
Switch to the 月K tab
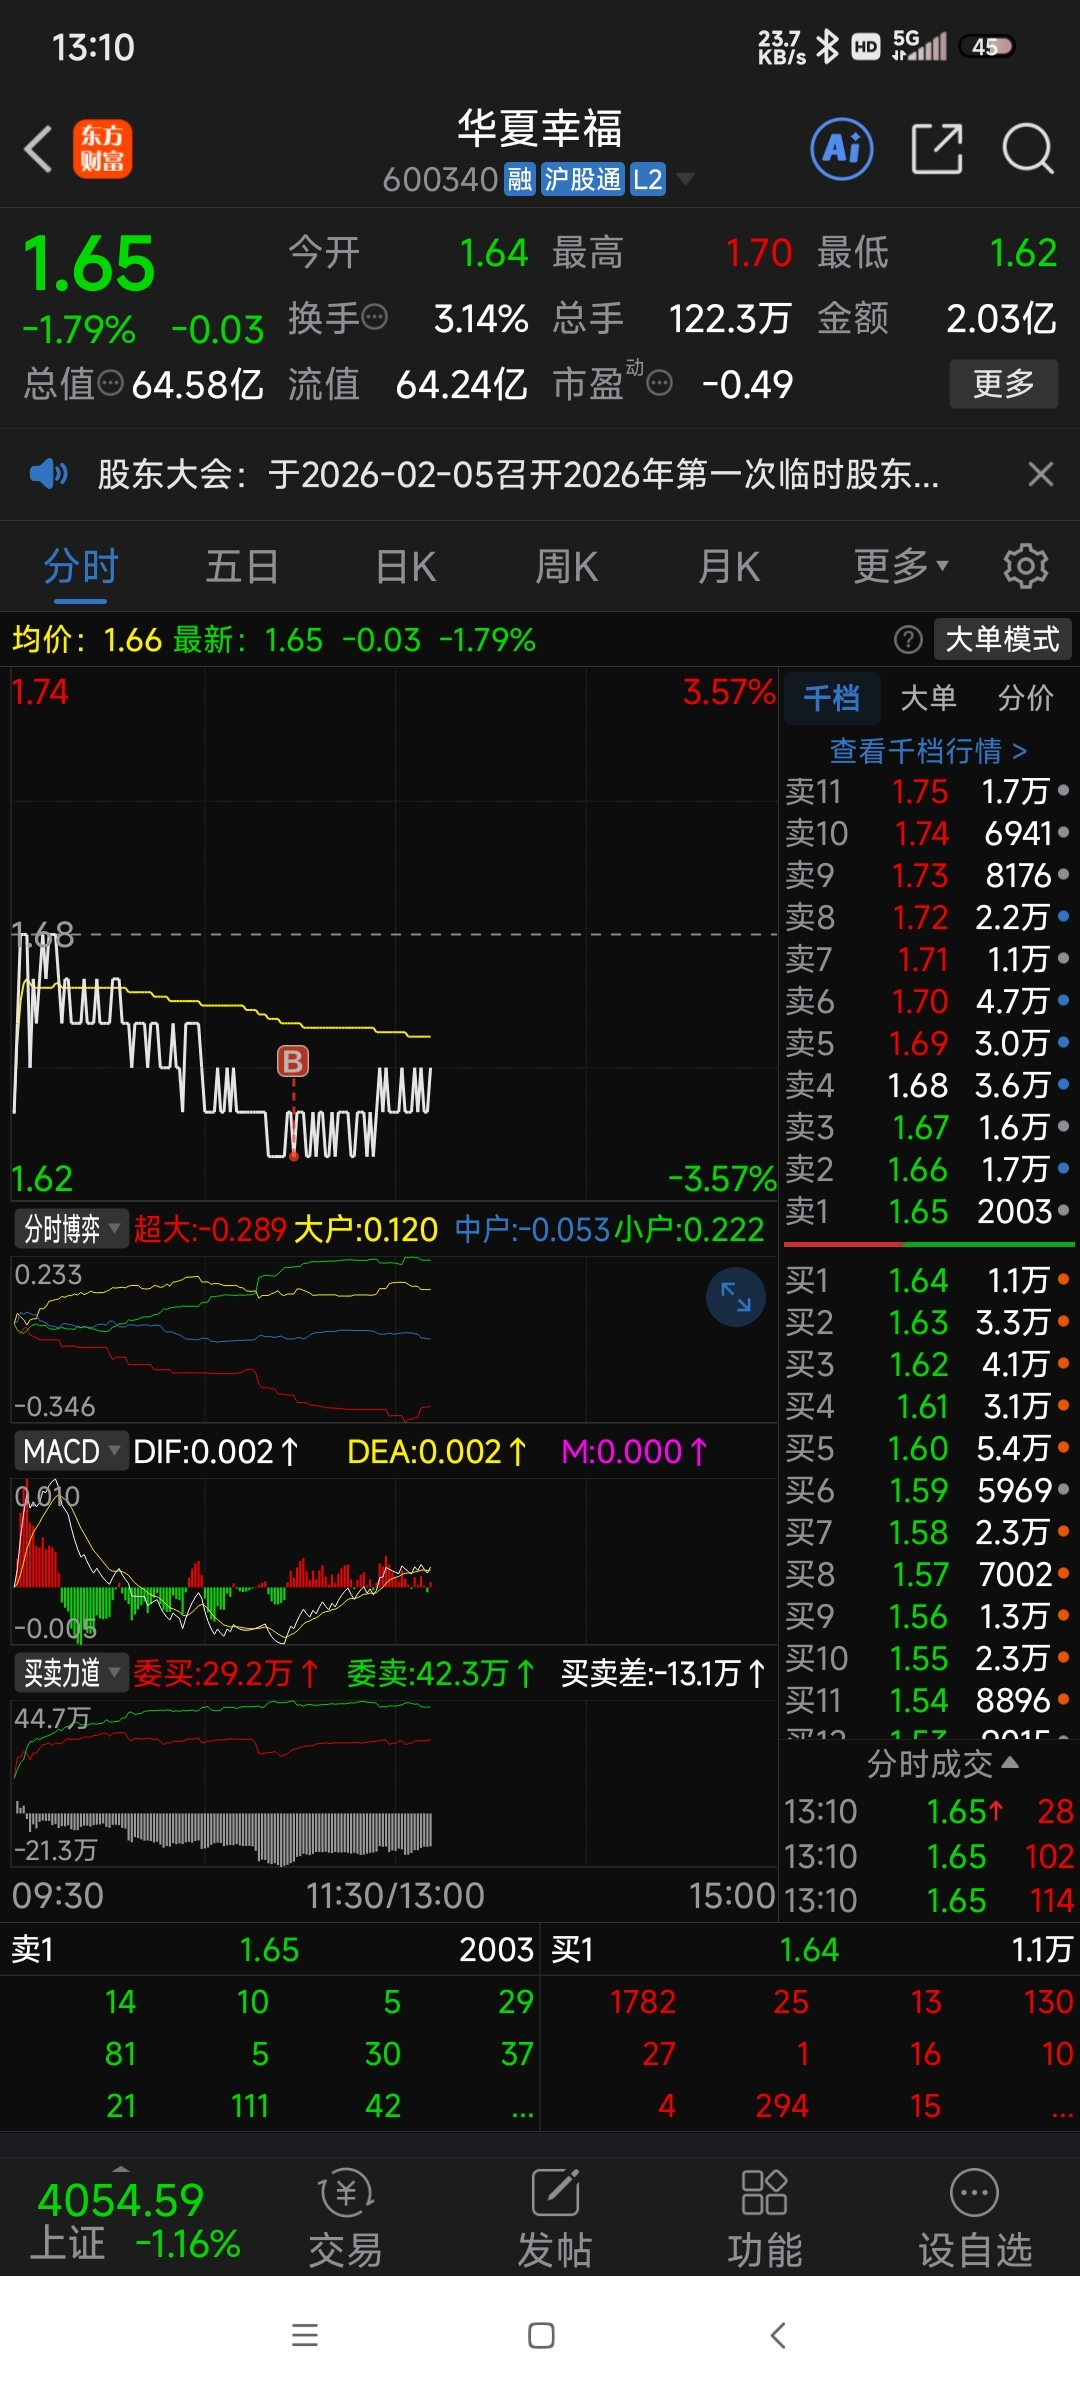pos(729,566)
